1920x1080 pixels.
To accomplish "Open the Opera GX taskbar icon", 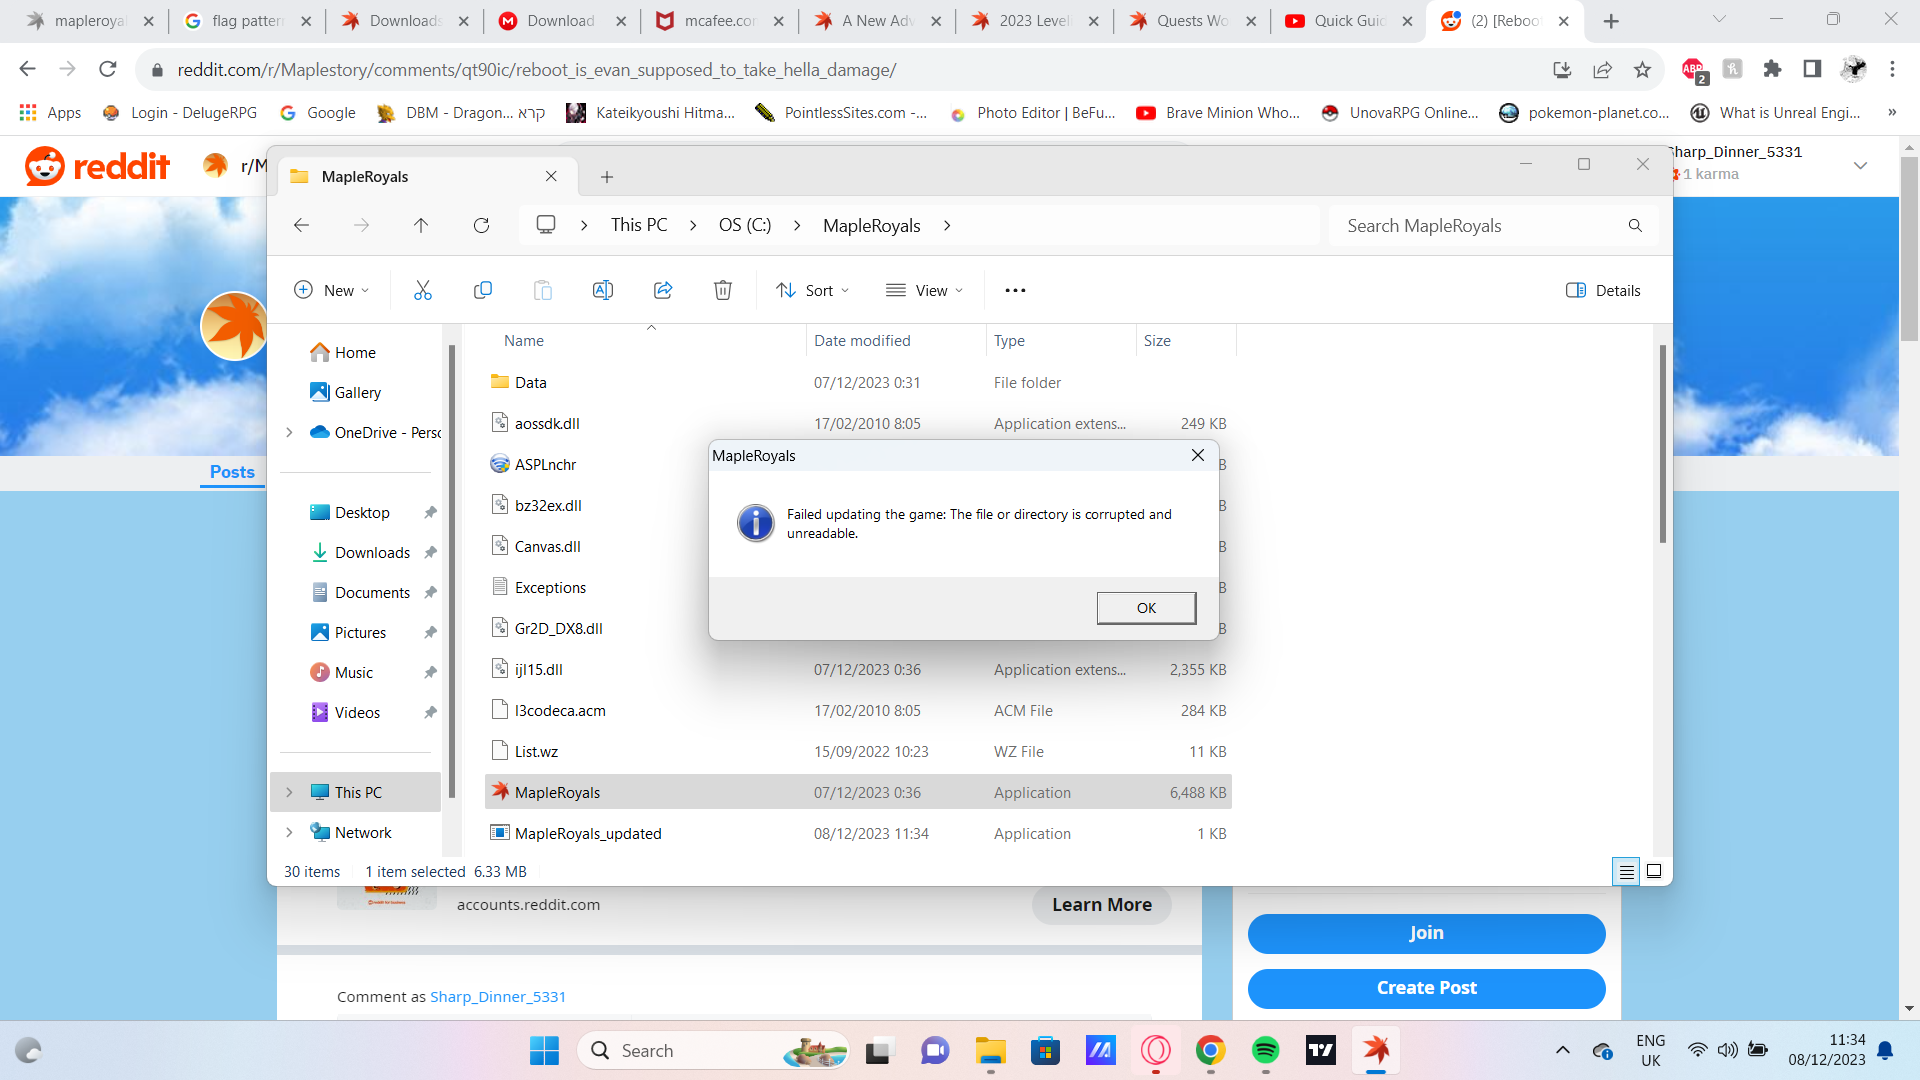I will tap(1155, 1050).
